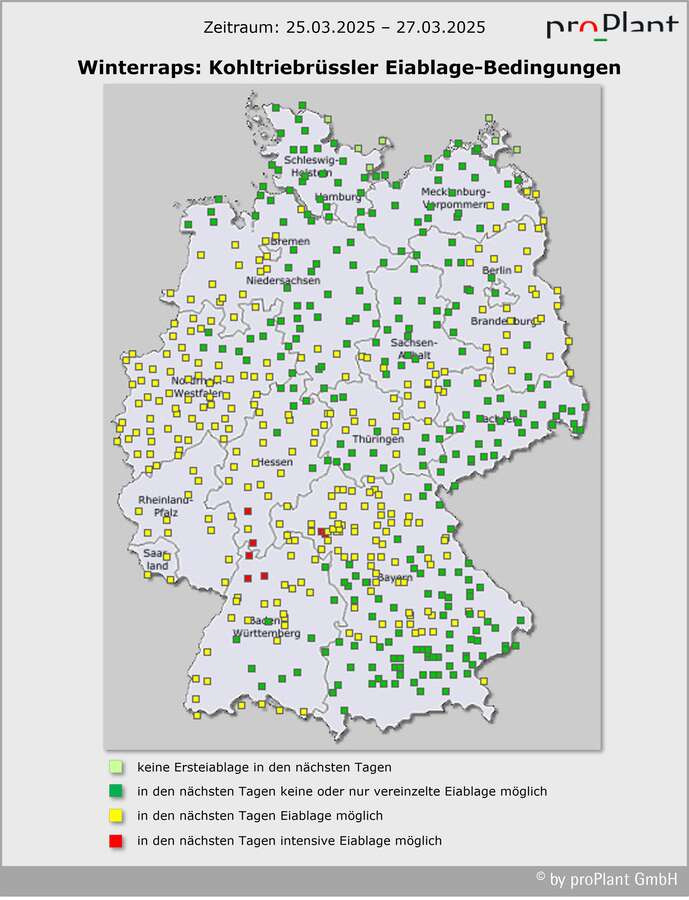Click the 'keine Ersteiablage' legend text
Image resolution: width=689 pixels, height=900 pixels.
pos(264,767)
